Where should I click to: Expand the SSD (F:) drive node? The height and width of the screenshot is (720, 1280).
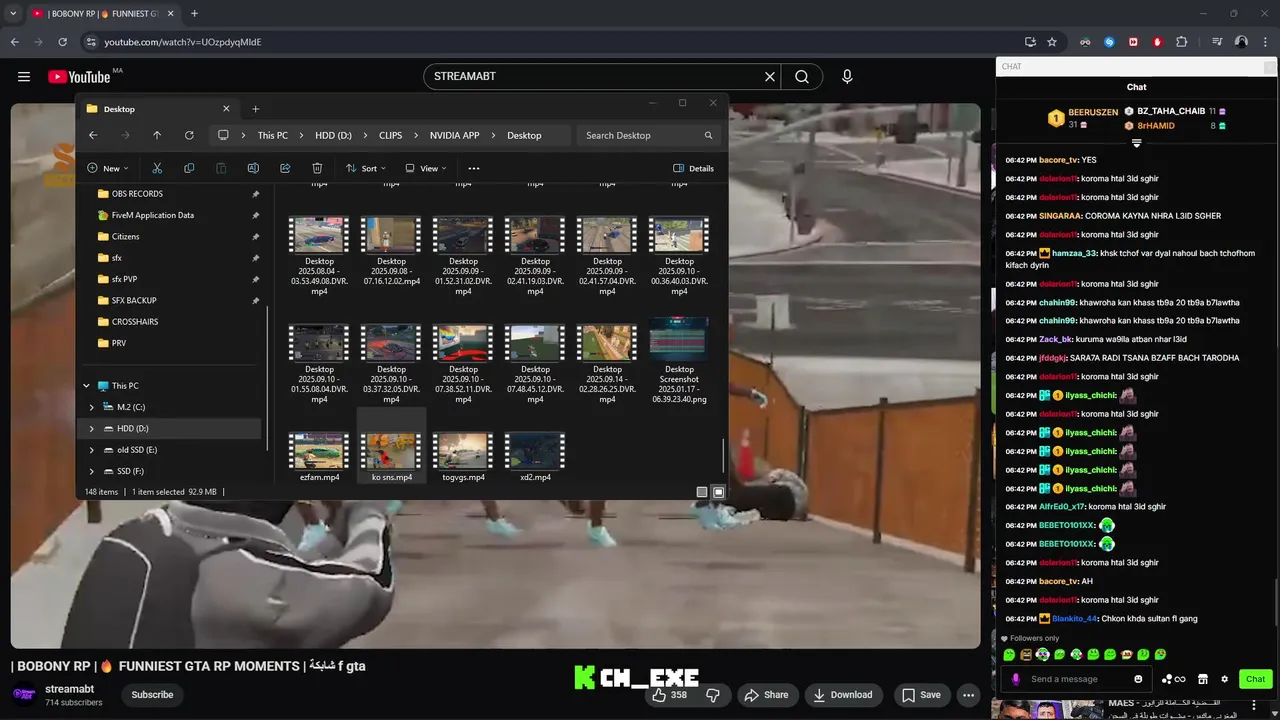[92, 471]
